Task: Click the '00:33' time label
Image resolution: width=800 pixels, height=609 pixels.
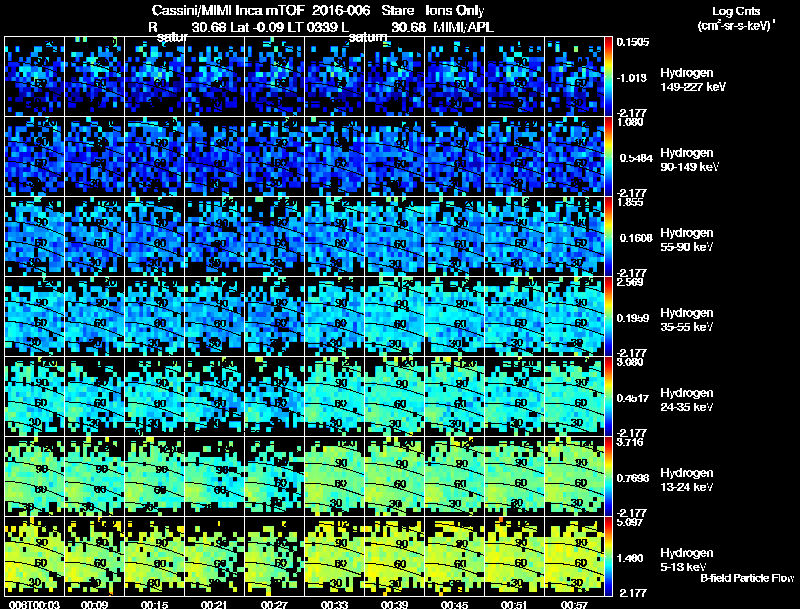Action: click(335, 604)
